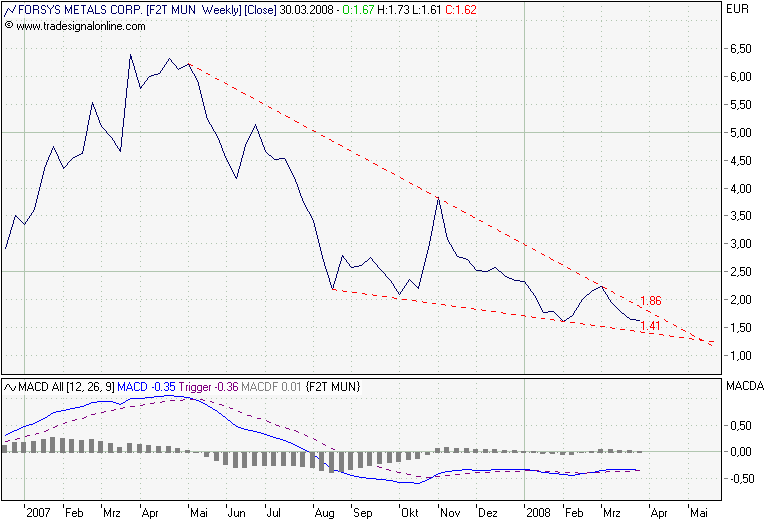The image size is (769, 520).
Task: Click the 1,50 price axis label
Action: [x=741, y=328]
